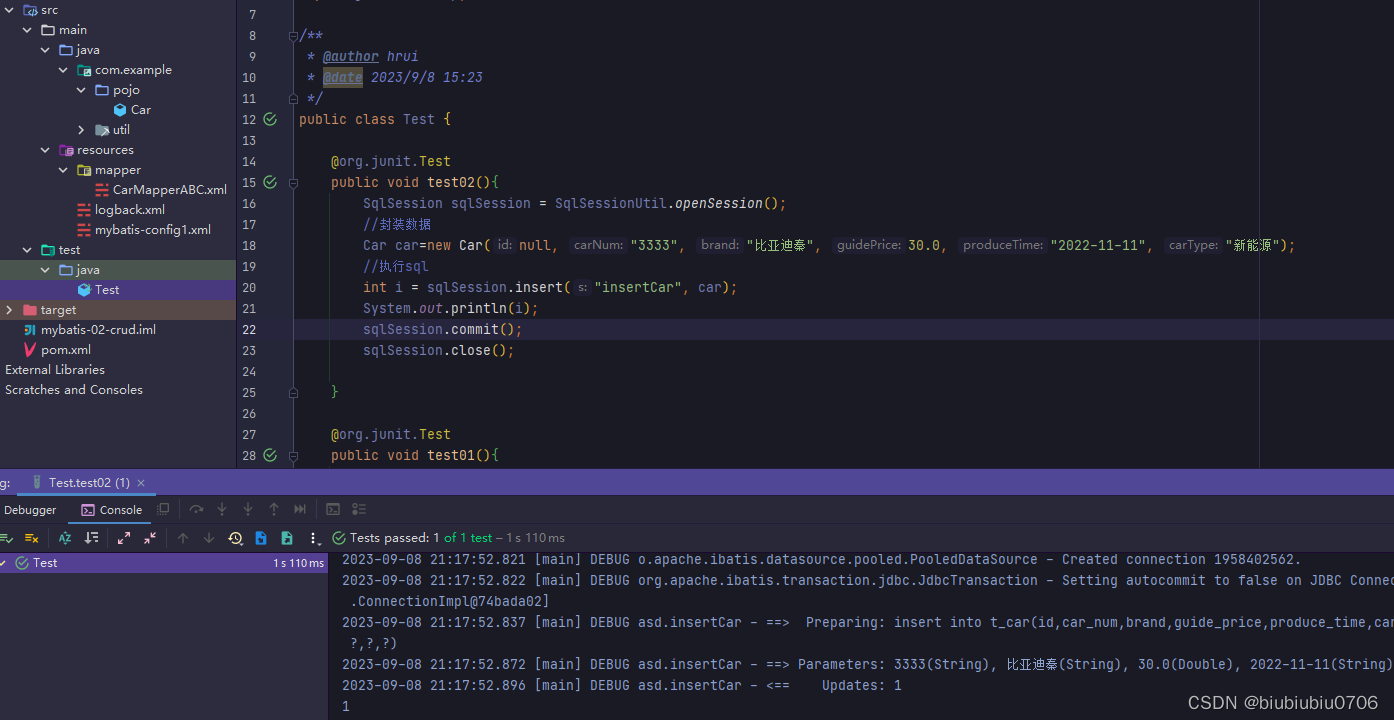
Task: Click the @date Javadoc tag
Action: click(x=343, y=77)
